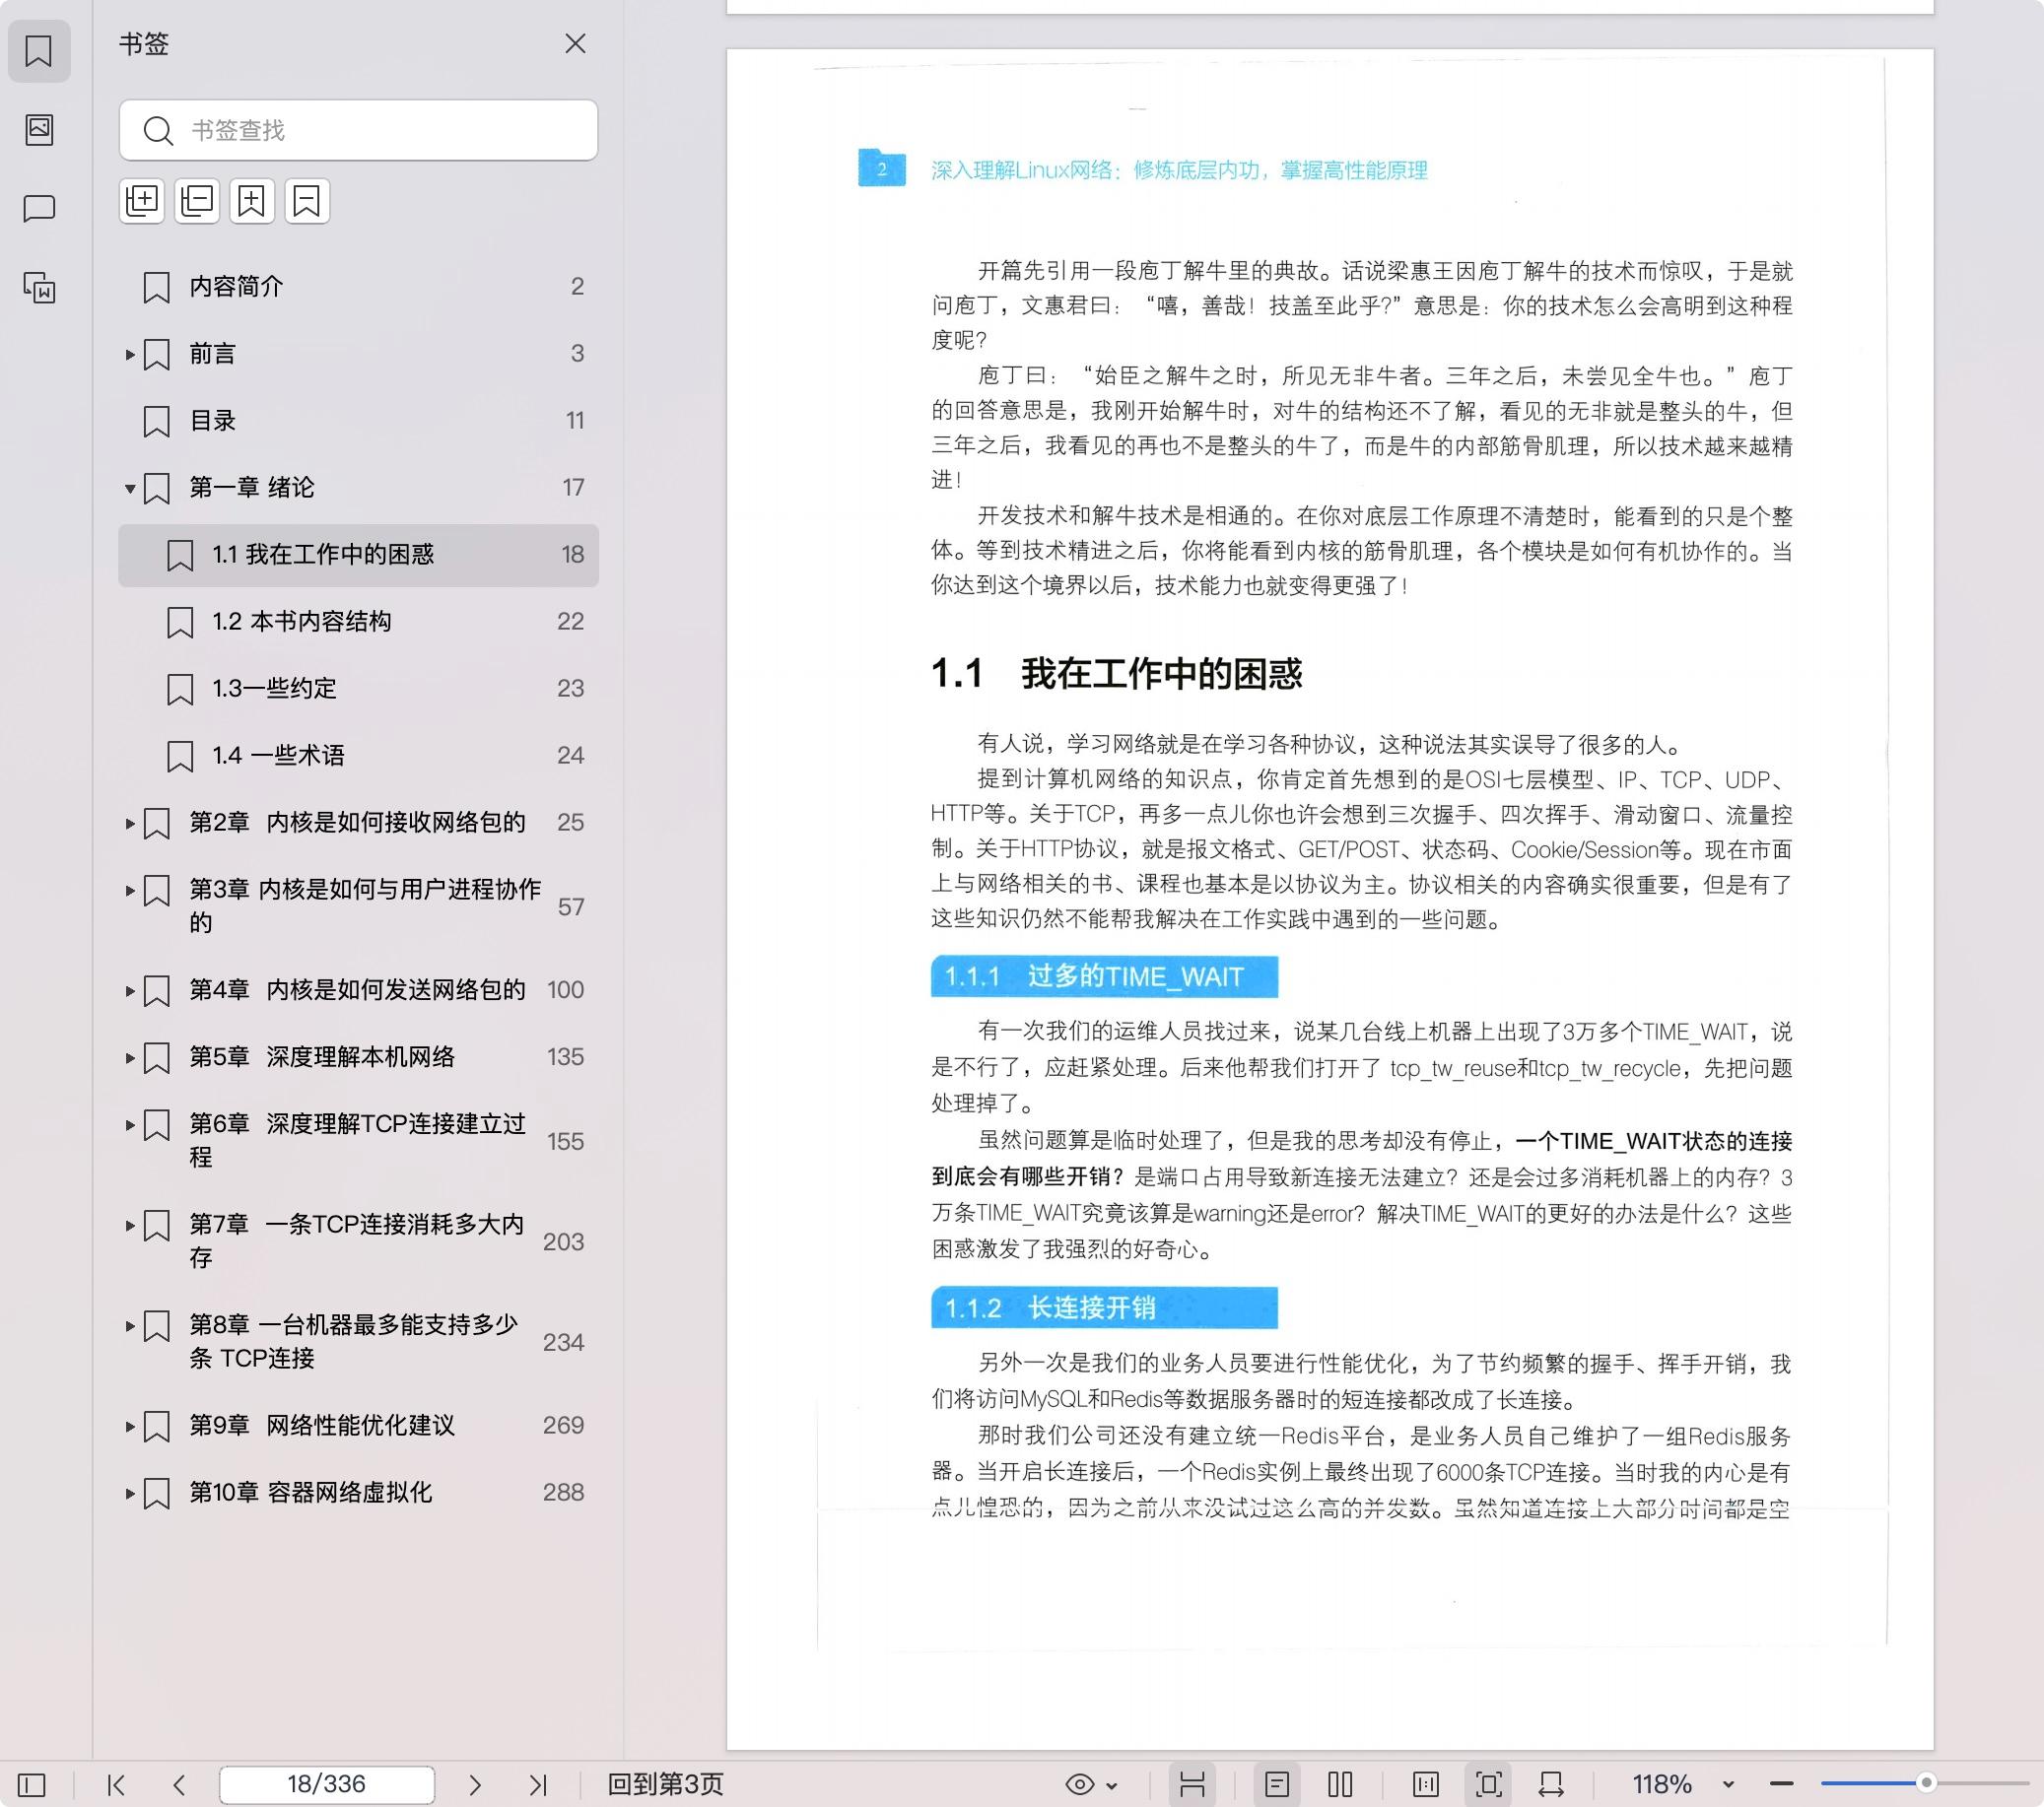The width and height of the screenshot is (2044, 1807).
Task: Switch to single page view
Action: point(1277,1784)
